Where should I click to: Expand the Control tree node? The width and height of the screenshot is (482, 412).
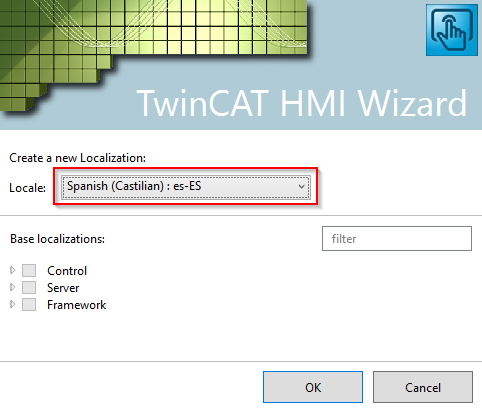[x=13, y=270]
